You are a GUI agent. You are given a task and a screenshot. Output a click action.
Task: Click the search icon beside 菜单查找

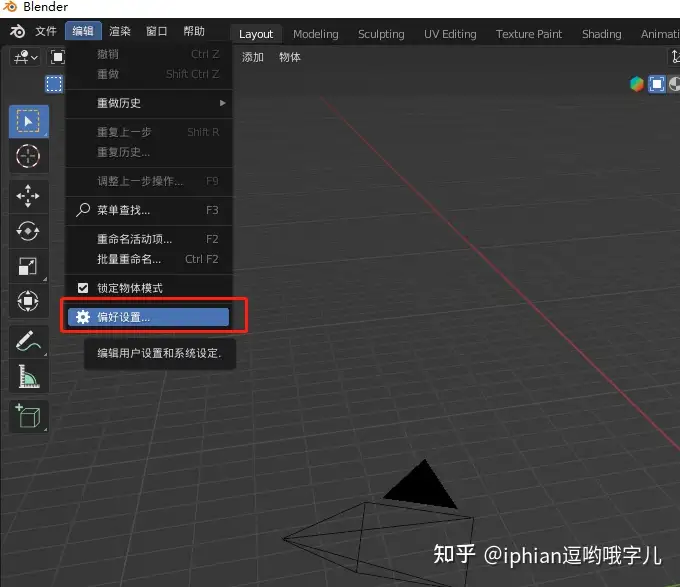(x=82, y=210)
